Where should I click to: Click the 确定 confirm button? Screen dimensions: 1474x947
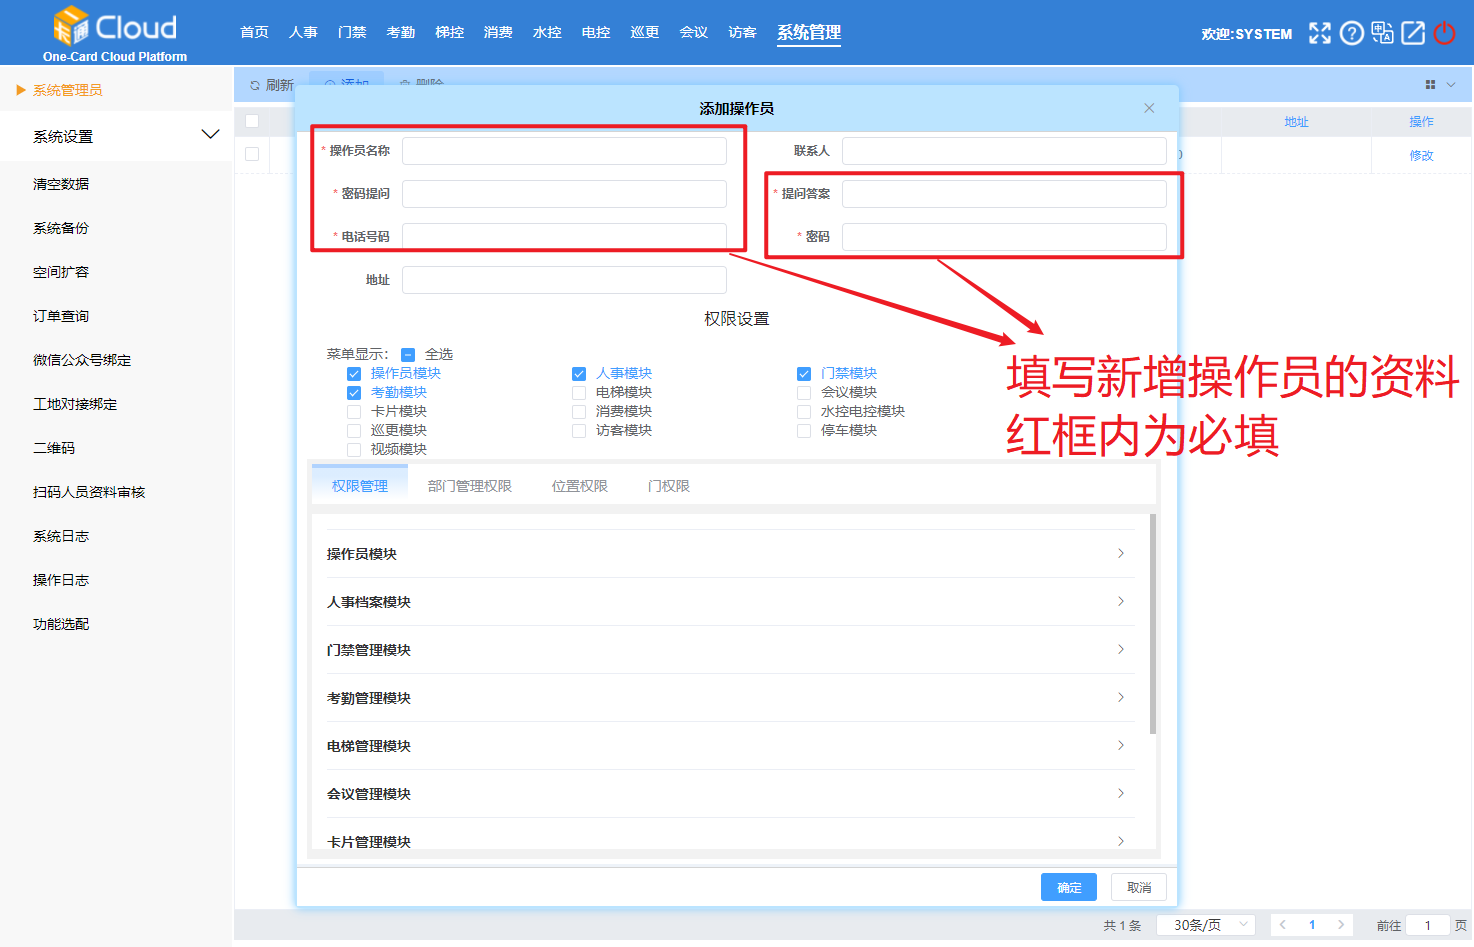[1068, 887]
